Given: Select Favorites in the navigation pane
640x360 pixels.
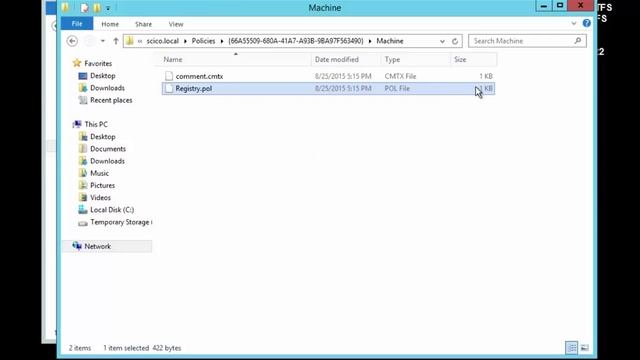Looking at the screenshot, I should (98, 64).
